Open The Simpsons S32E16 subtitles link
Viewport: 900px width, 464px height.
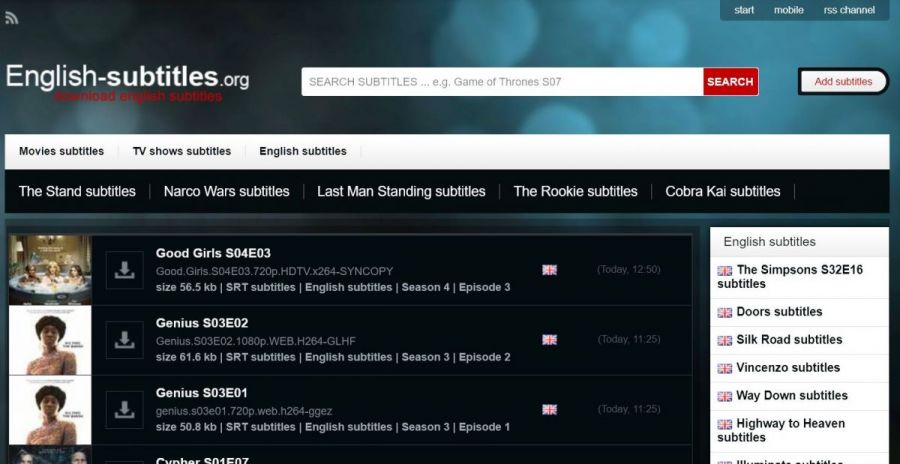point(790,277)
